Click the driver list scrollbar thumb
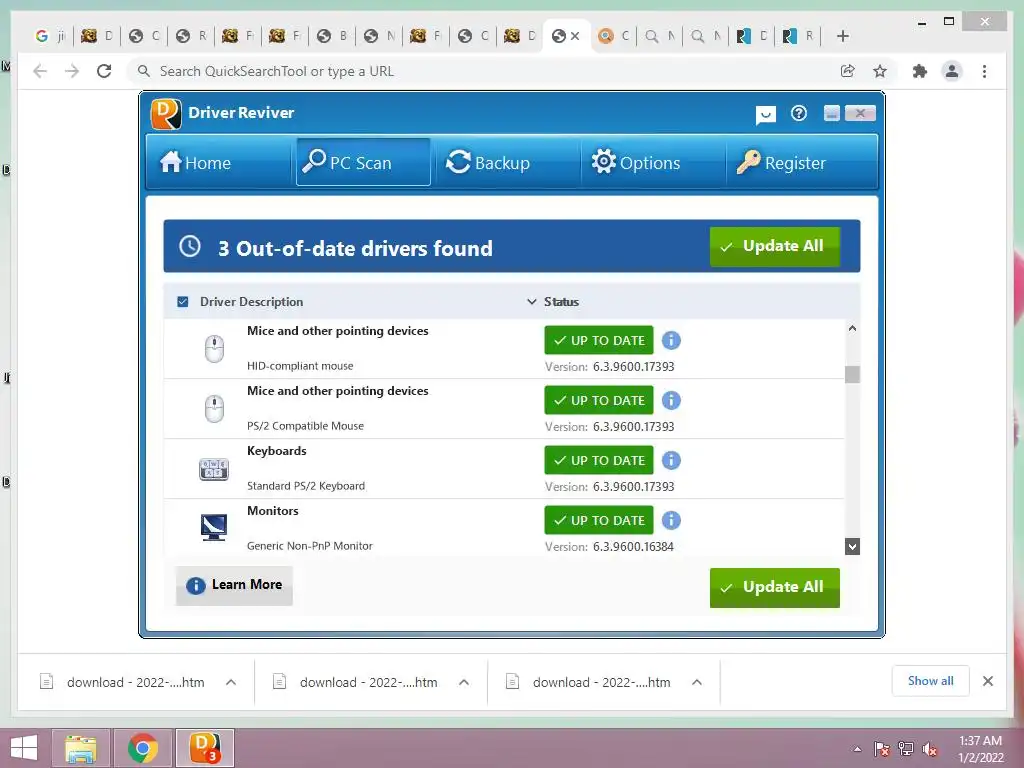 tap(852, 375)
